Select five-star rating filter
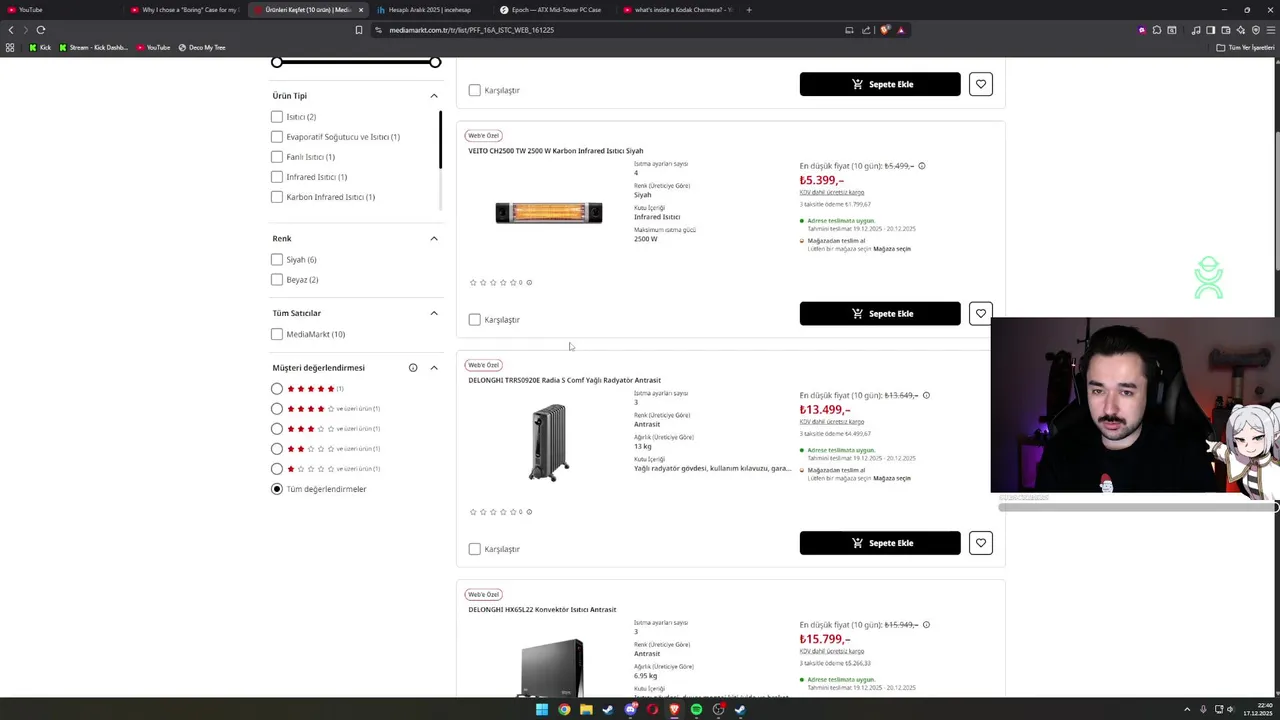Viewport: 1280px width, 720px height. click(277, 389)
